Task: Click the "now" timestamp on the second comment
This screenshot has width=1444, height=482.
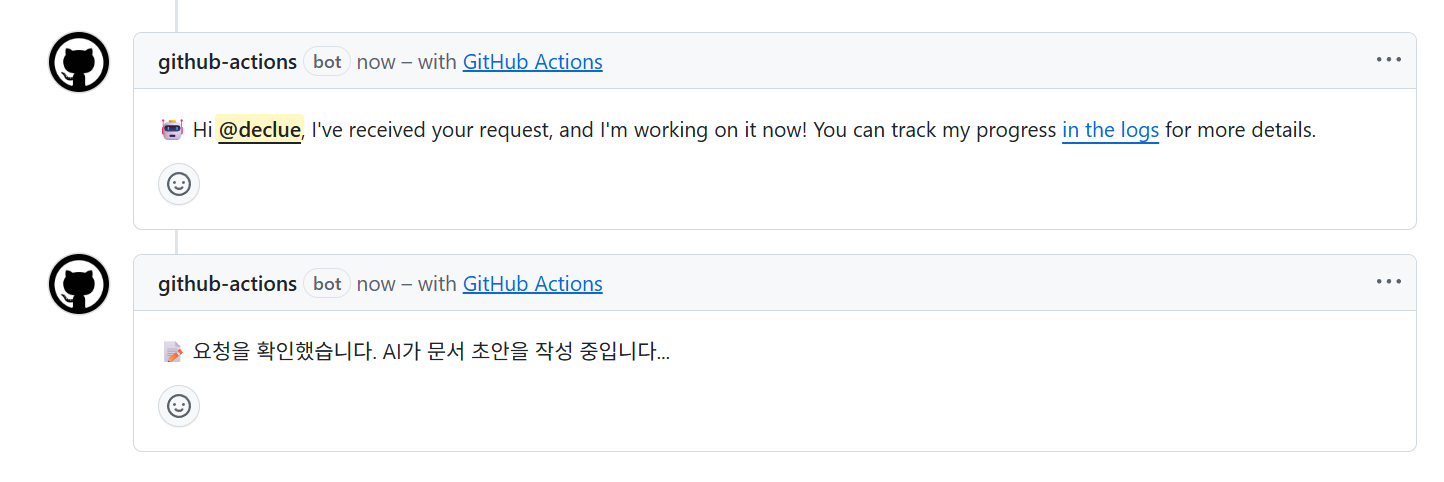Action: tap(376, 284)
